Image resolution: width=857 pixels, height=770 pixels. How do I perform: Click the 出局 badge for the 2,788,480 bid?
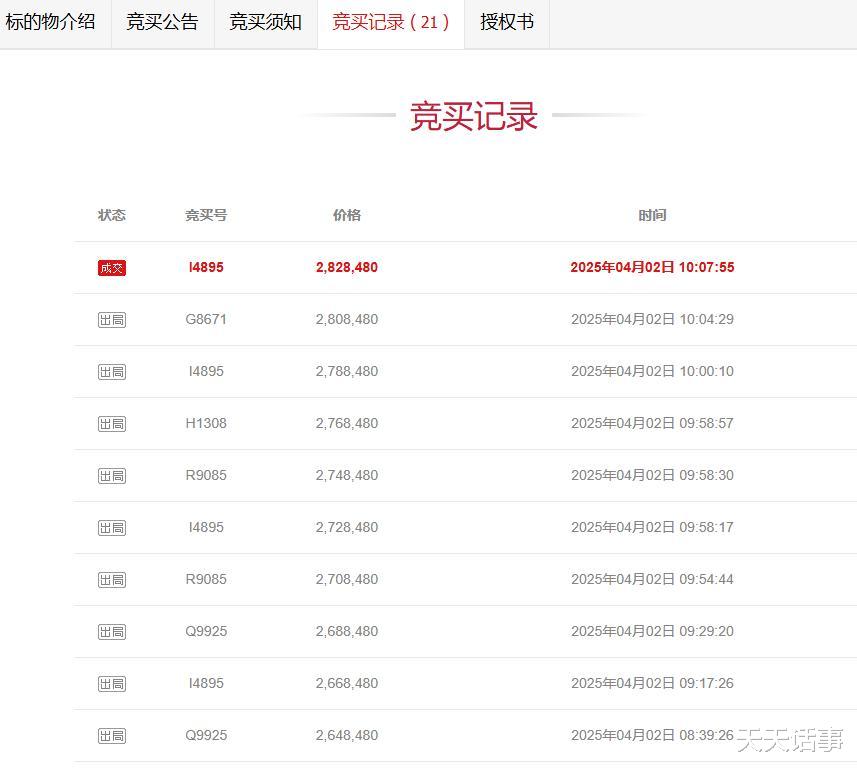(x=112, y=372)
